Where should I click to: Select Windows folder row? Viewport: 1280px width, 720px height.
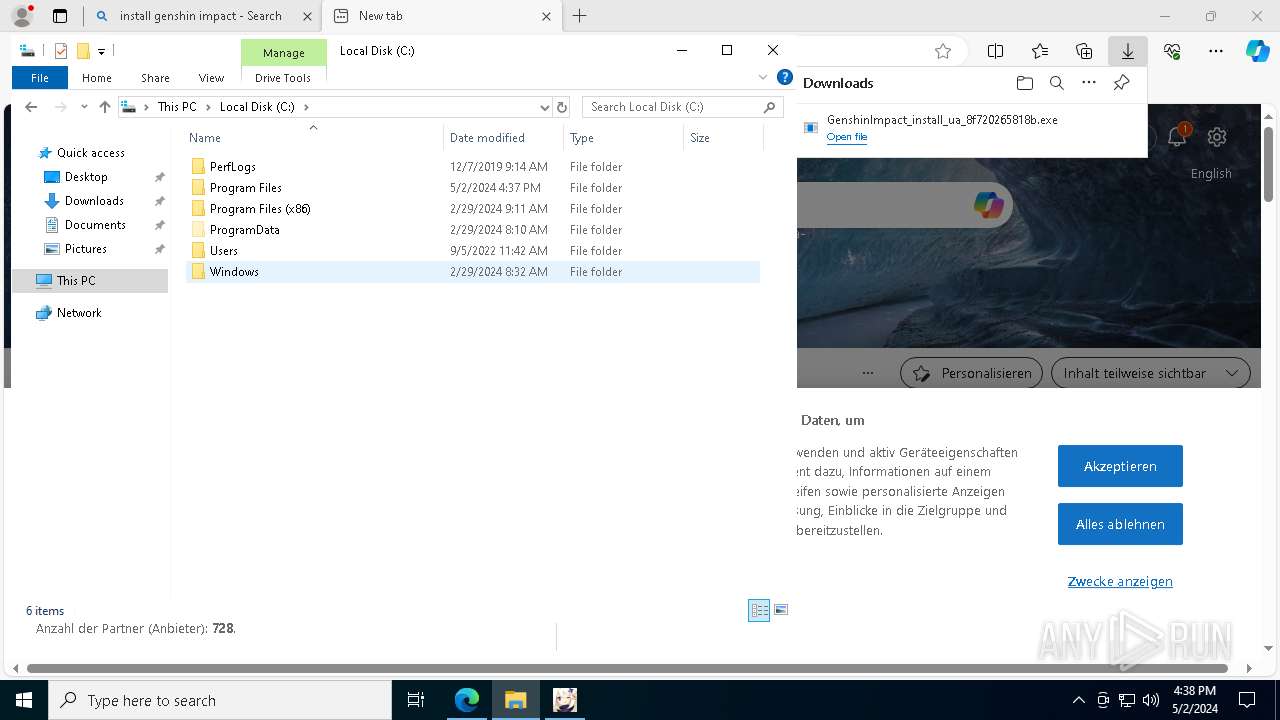(473, 272)
